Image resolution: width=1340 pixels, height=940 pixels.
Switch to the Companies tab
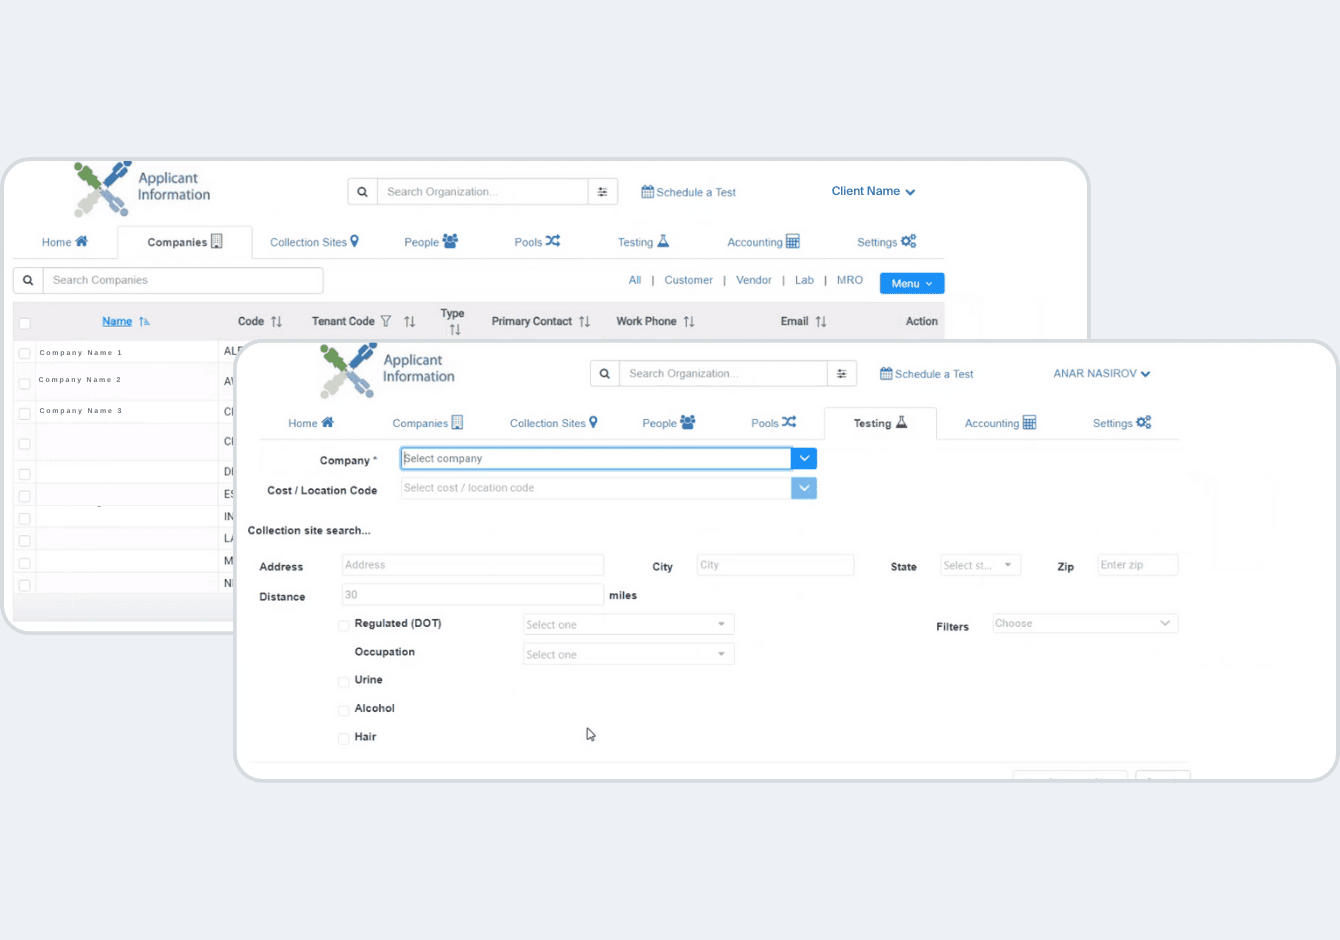(x=427, y=422)
